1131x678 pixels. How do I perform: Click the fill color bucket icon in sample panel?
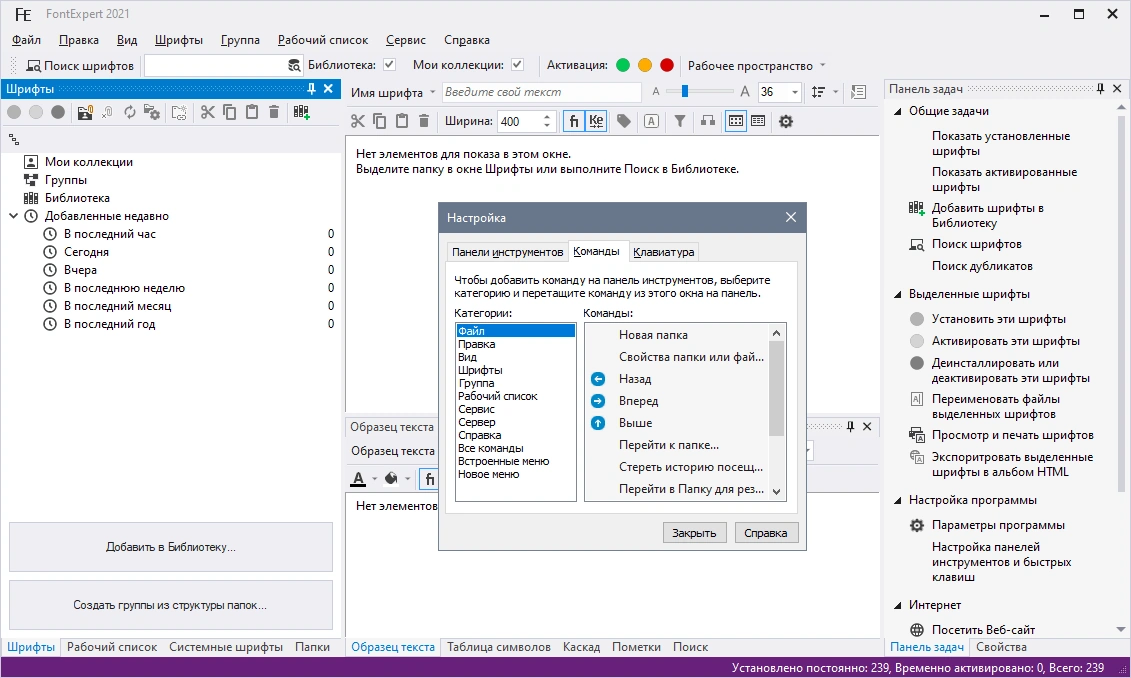click(392, 478)
